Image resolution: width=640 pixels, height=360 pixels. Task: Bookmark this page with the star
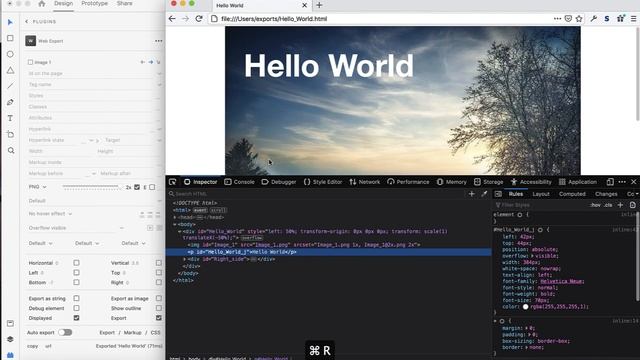(579, 19)
